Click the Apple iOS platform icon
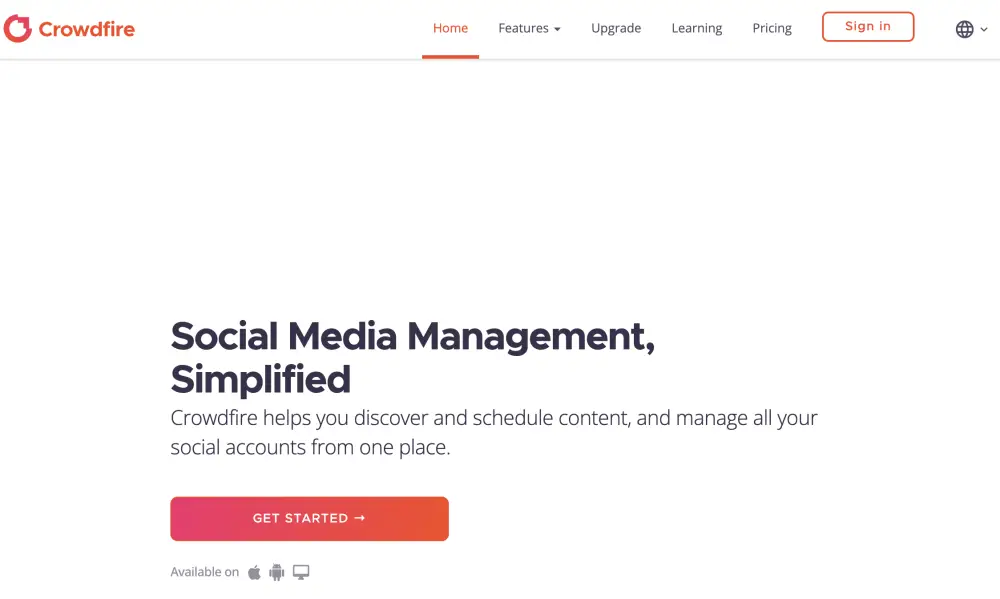Screen dimensions: 1000x599 [x=254, y=572]
